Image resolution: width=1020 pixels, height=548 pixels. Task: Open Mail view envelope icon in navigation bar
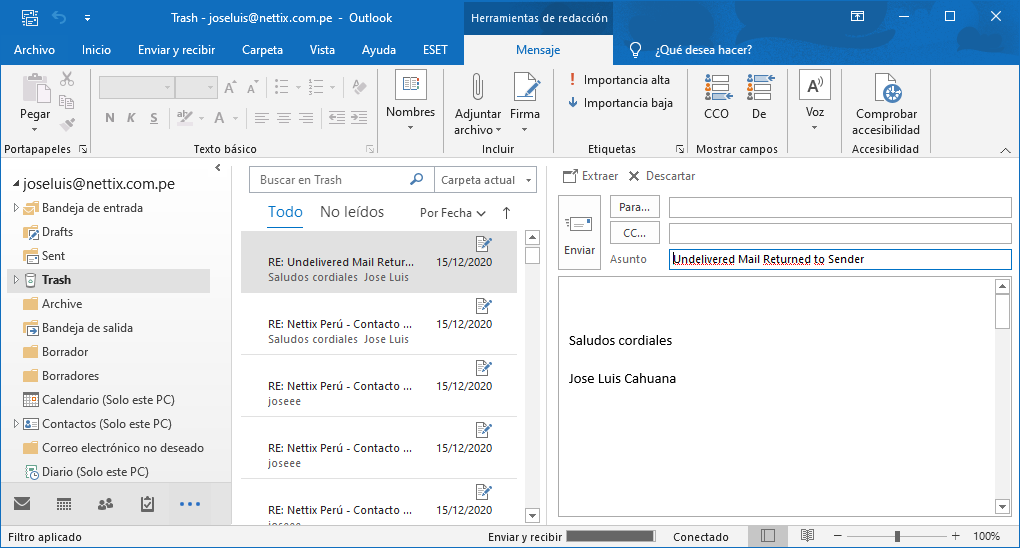pos(22,504)
